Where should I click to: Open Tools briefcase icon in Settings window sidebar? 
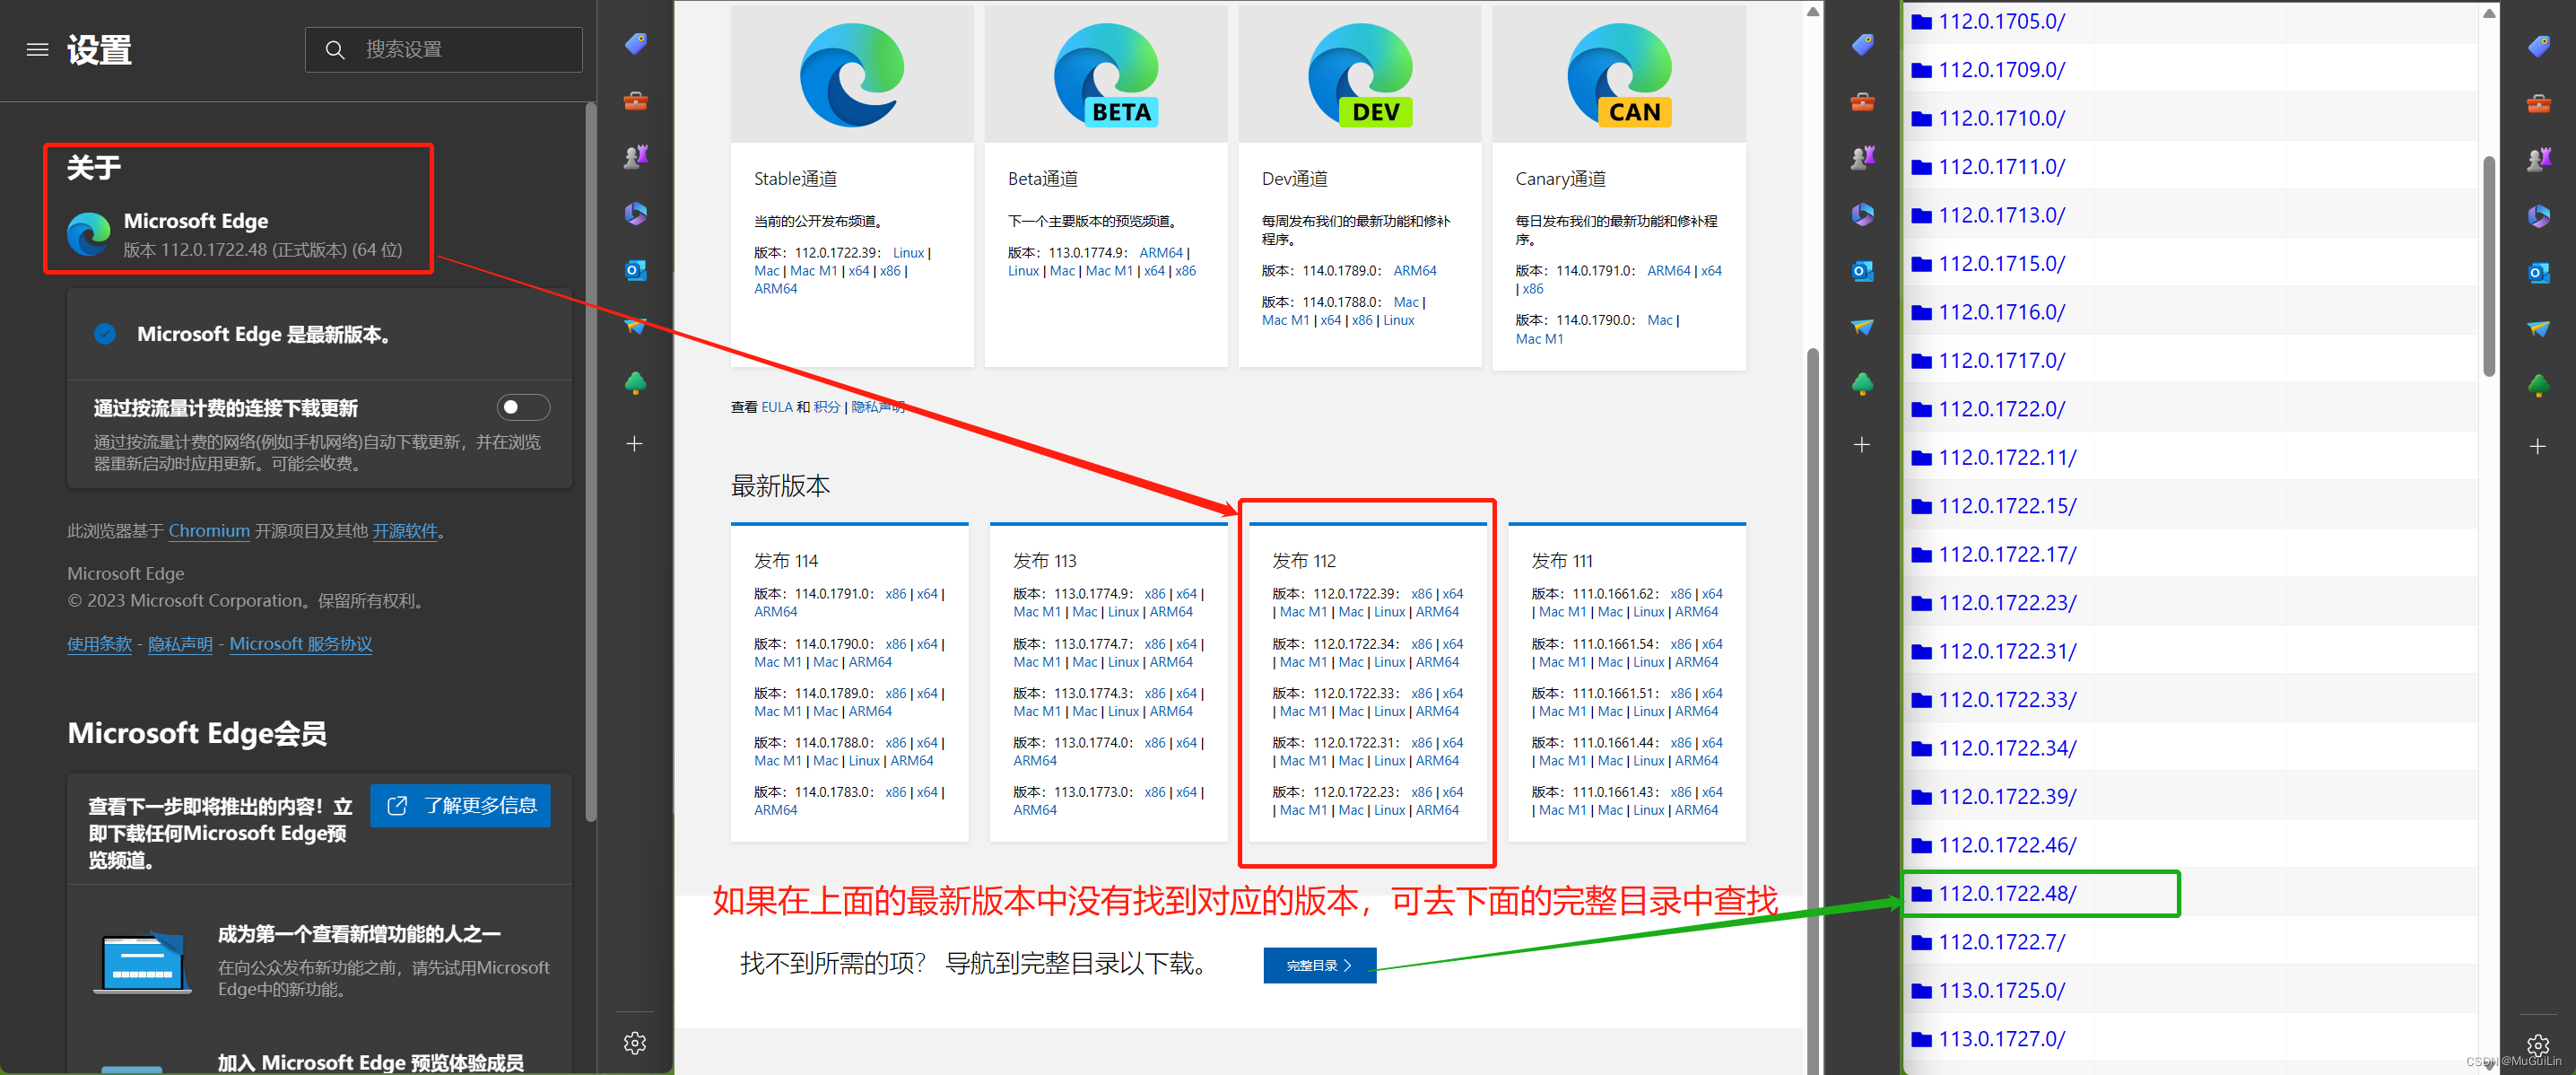click(x=635, y=101)
